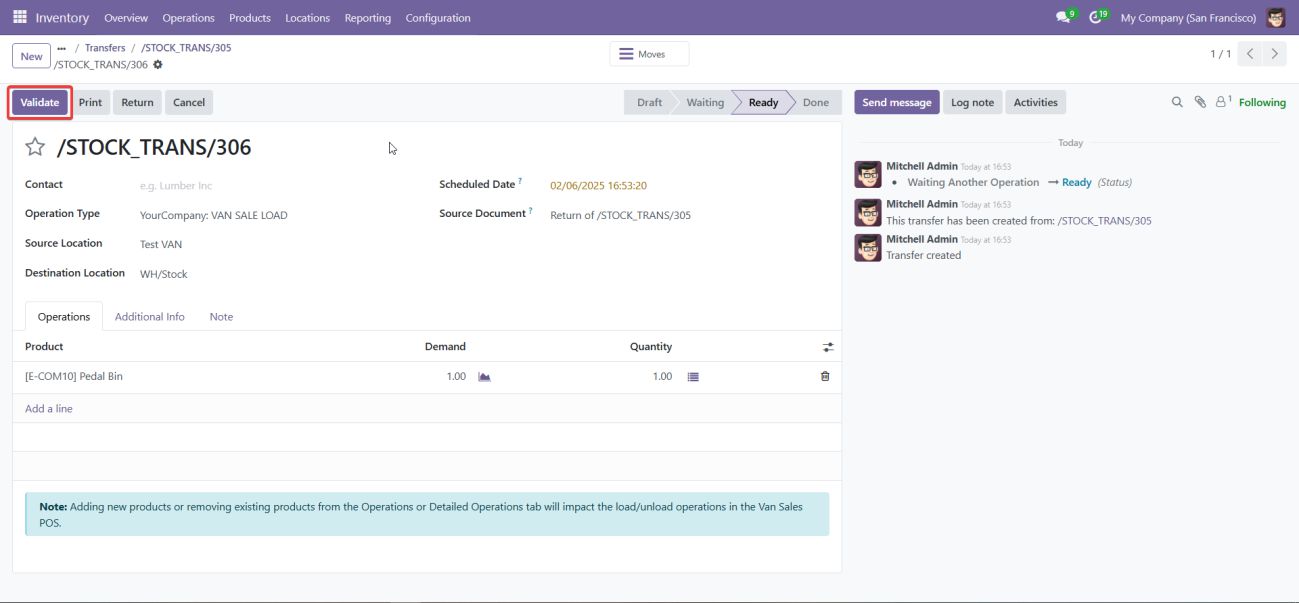Expand the breadcrumb ellipsis menu

point(62,48)
